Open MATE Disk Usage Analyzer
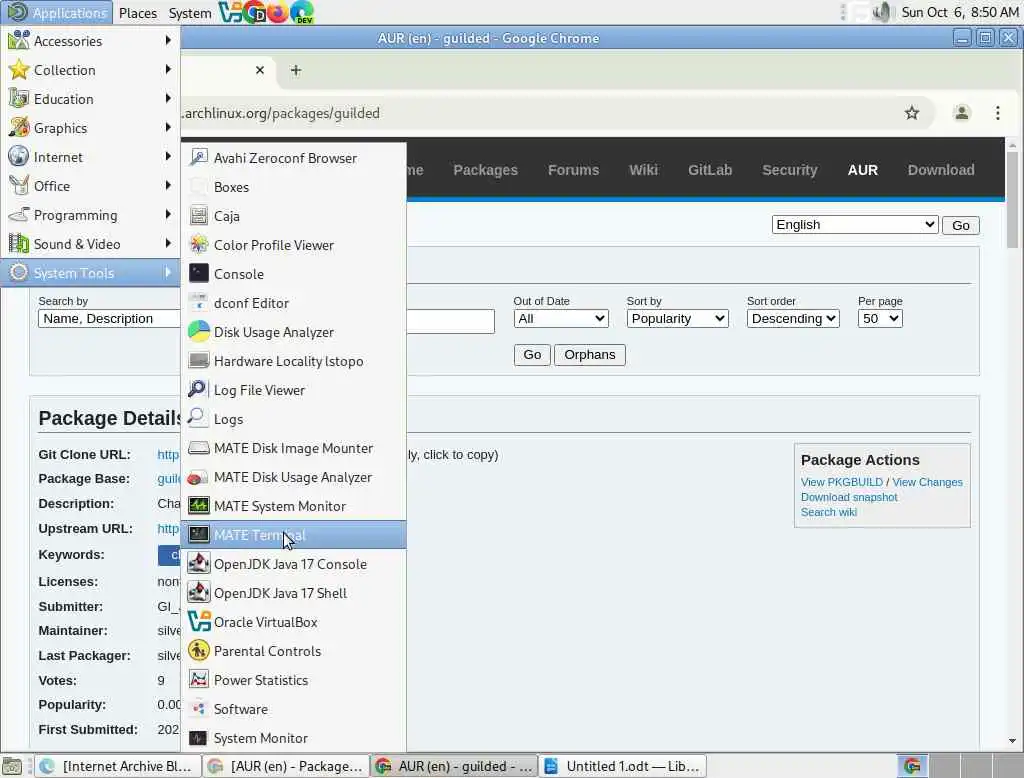The image size is (1024, 778). pyautogui.click(x=293, y=477)
